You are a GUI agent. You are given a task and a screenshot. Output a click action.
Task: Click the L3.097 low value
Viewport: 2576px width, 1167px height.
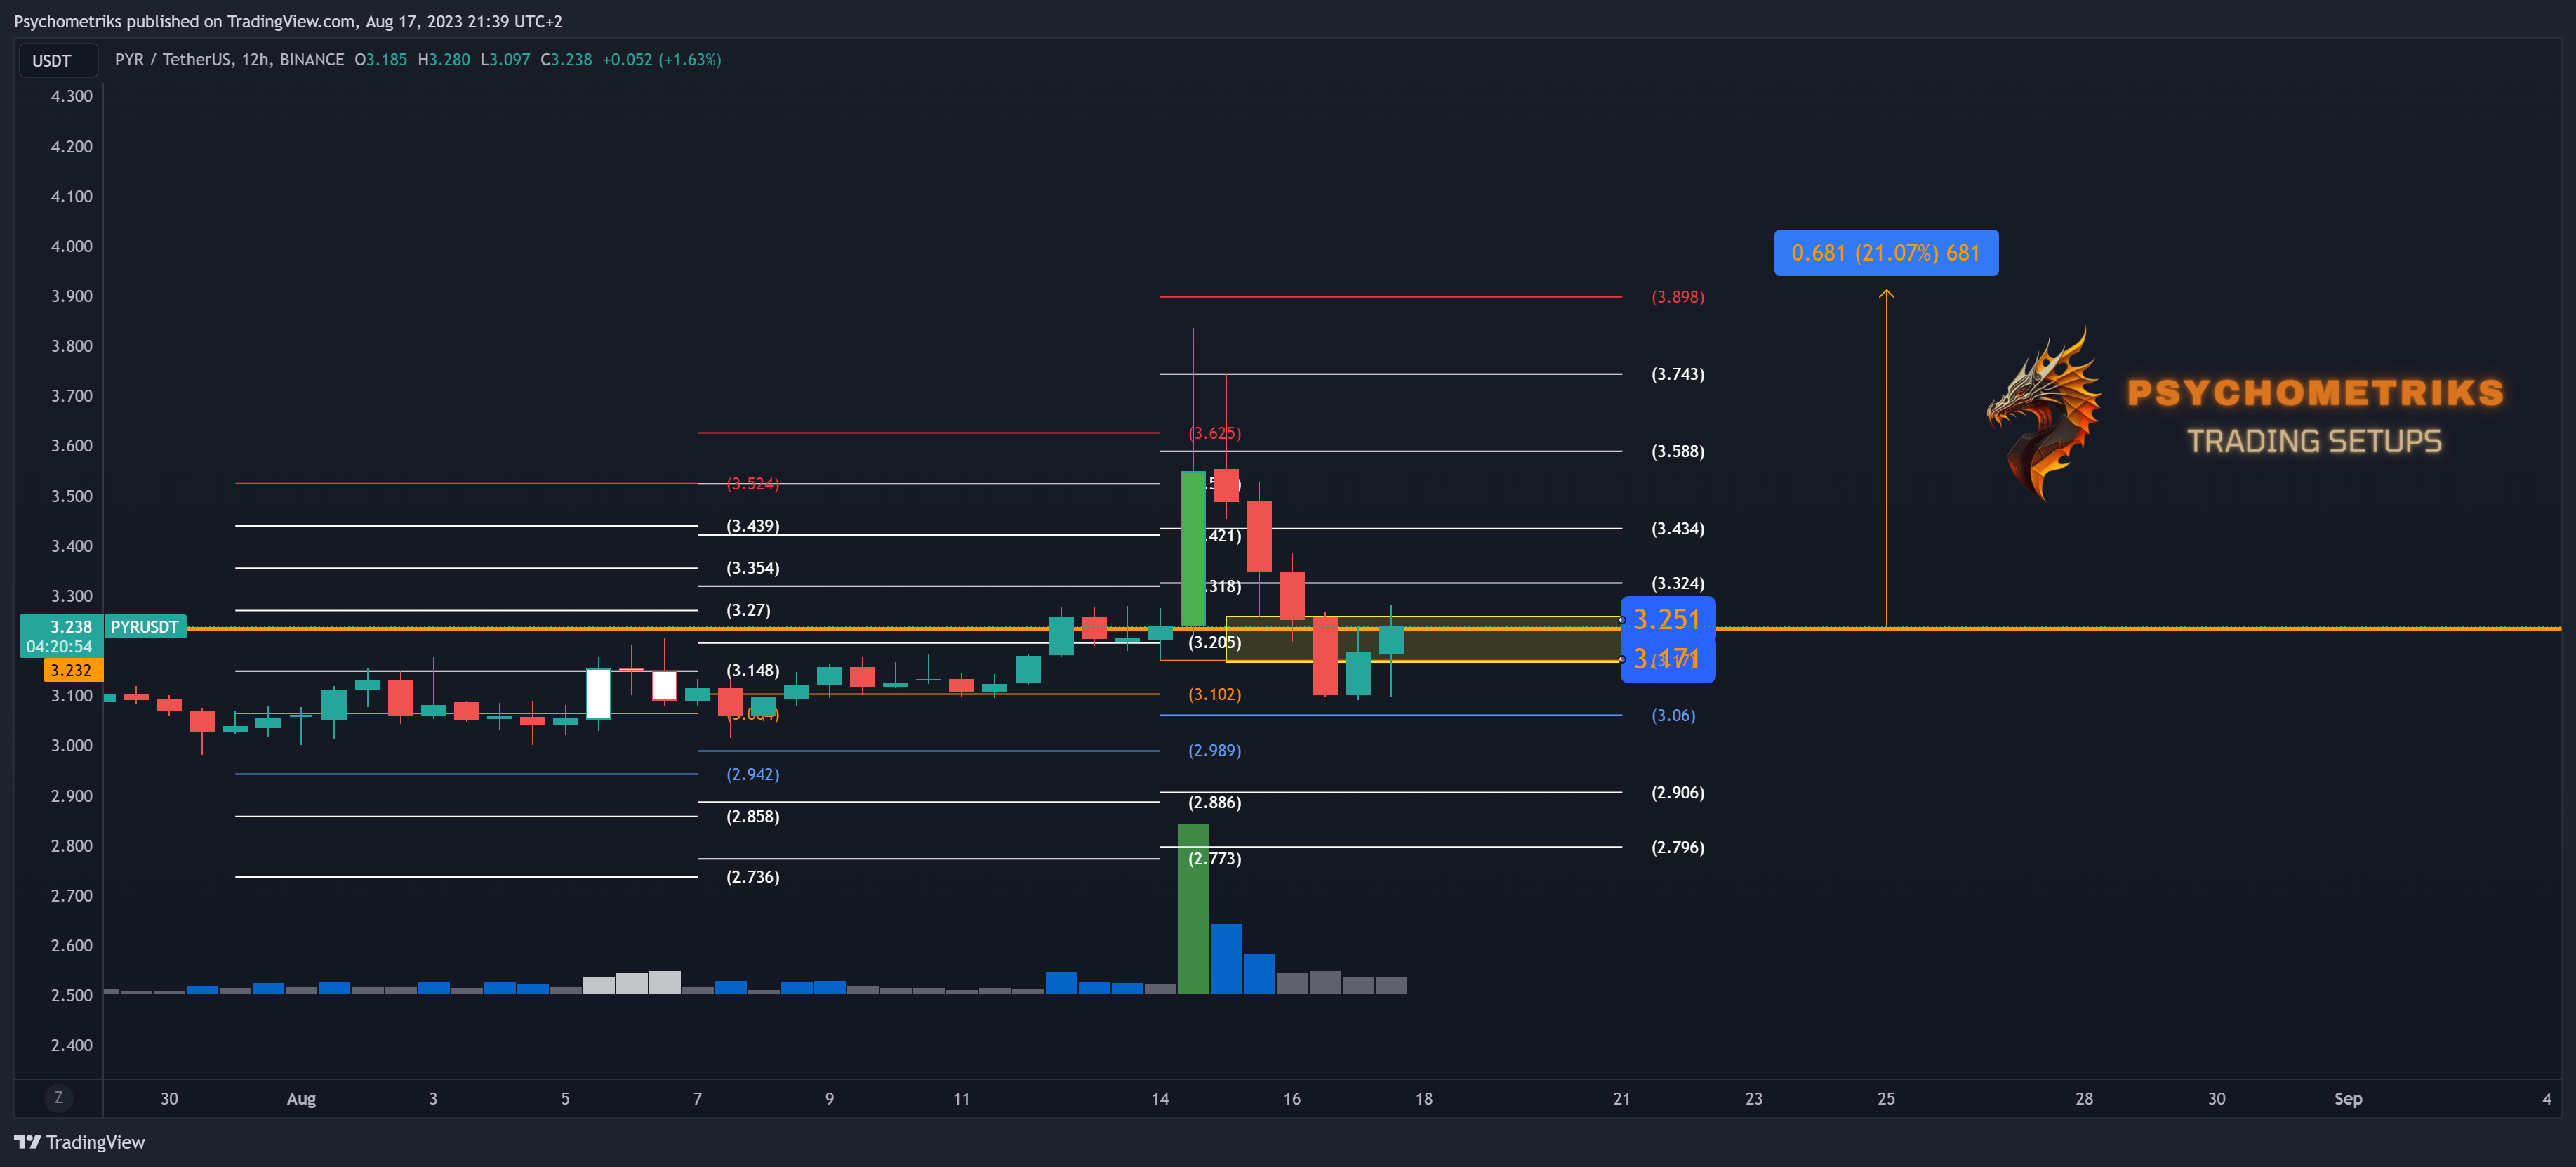[x=505, y=60]
